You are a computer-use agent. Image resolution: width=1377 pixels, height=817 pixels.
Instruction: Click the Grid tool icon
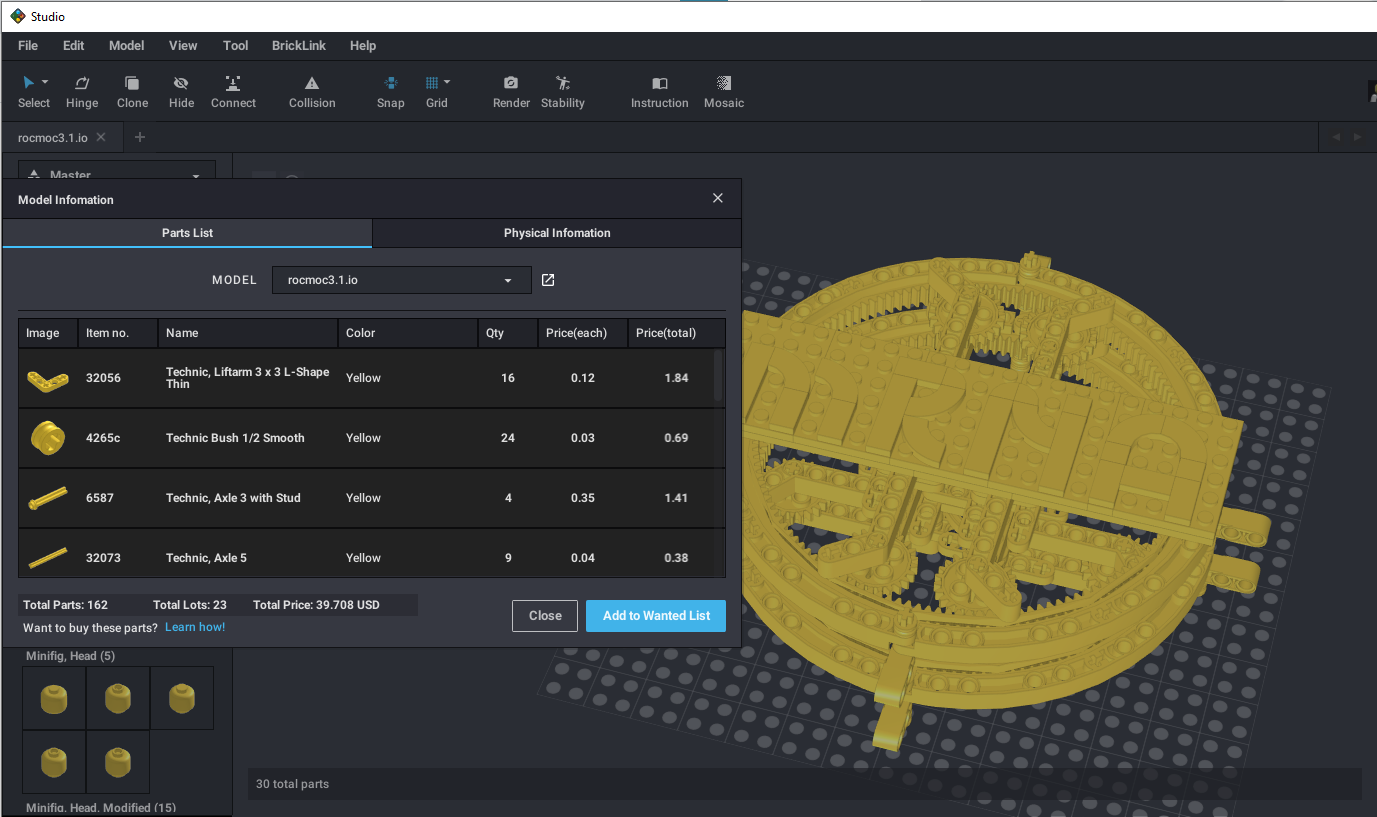(x=432, y=83)
